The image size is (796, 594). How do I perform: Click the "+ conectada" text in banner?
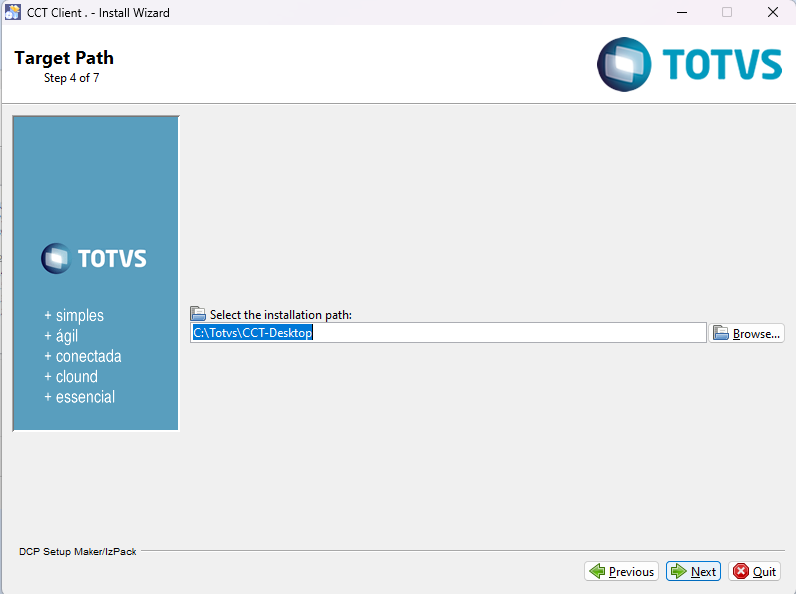coord(83,356)
